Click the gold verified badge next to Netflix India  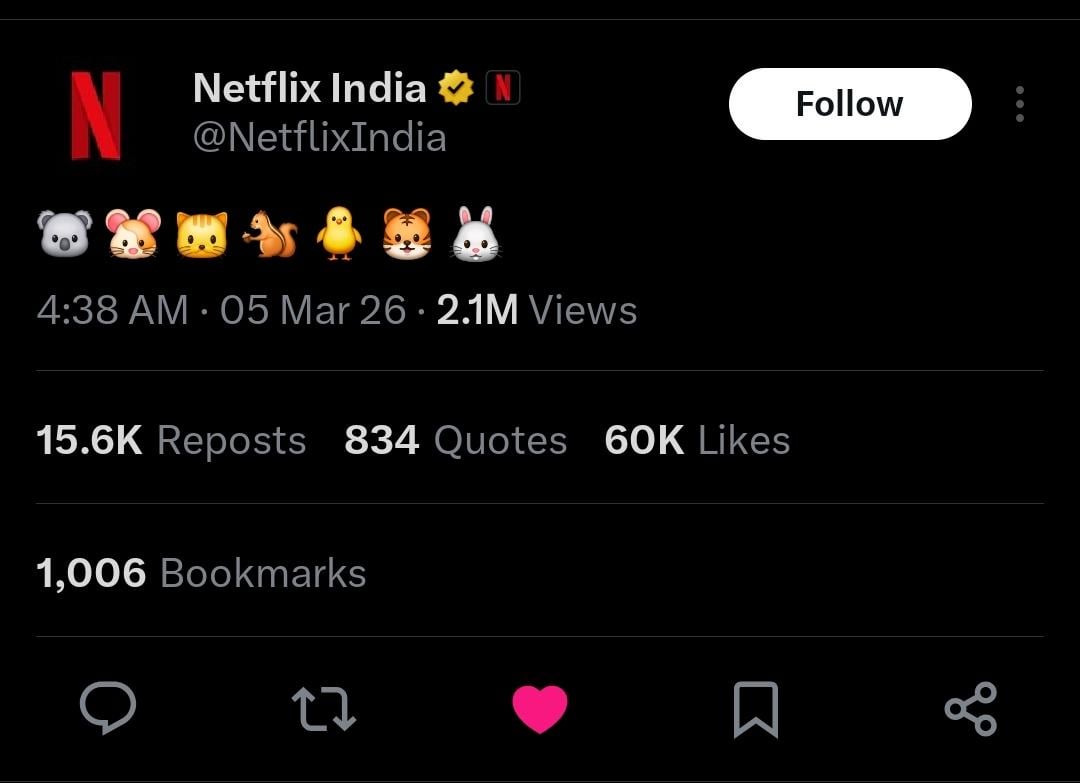(457, 87)
